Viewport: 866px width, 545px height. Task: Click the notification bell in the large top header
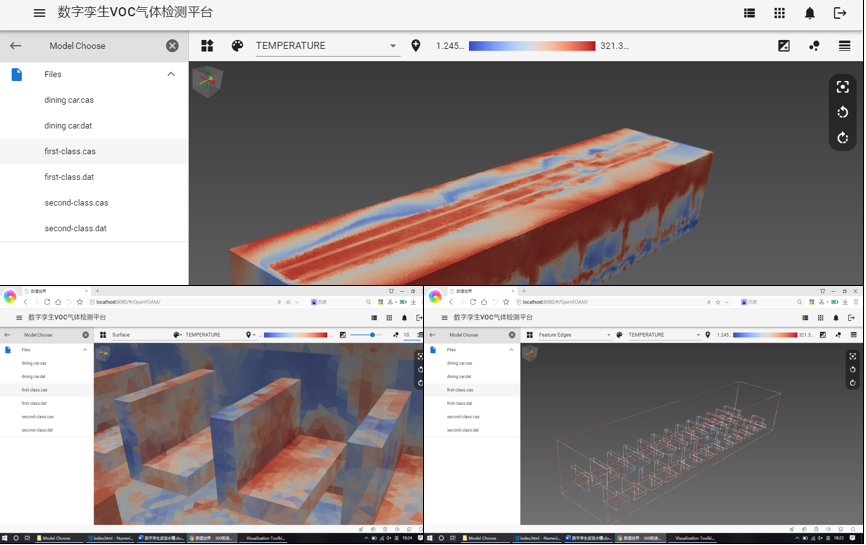tap(810, 13)
